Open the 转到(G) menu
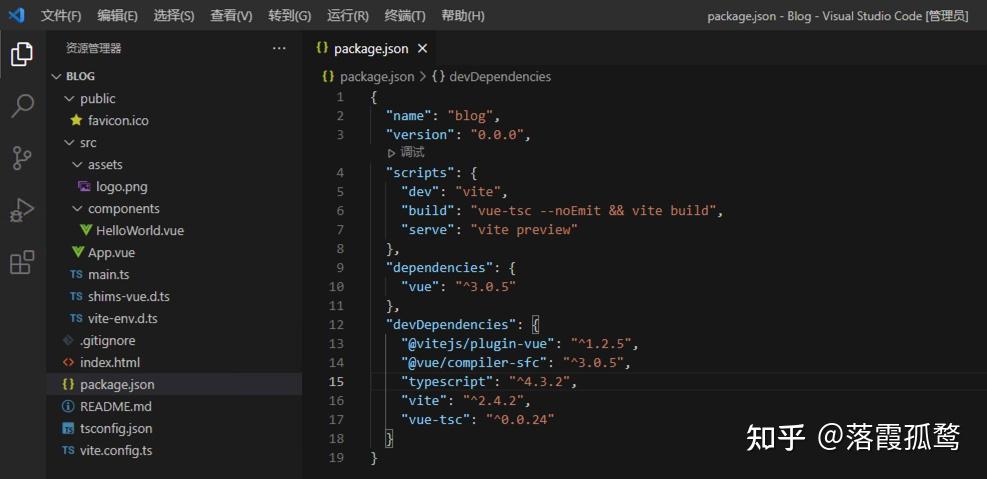Viewport: 987px width, 479px height. 290,16
